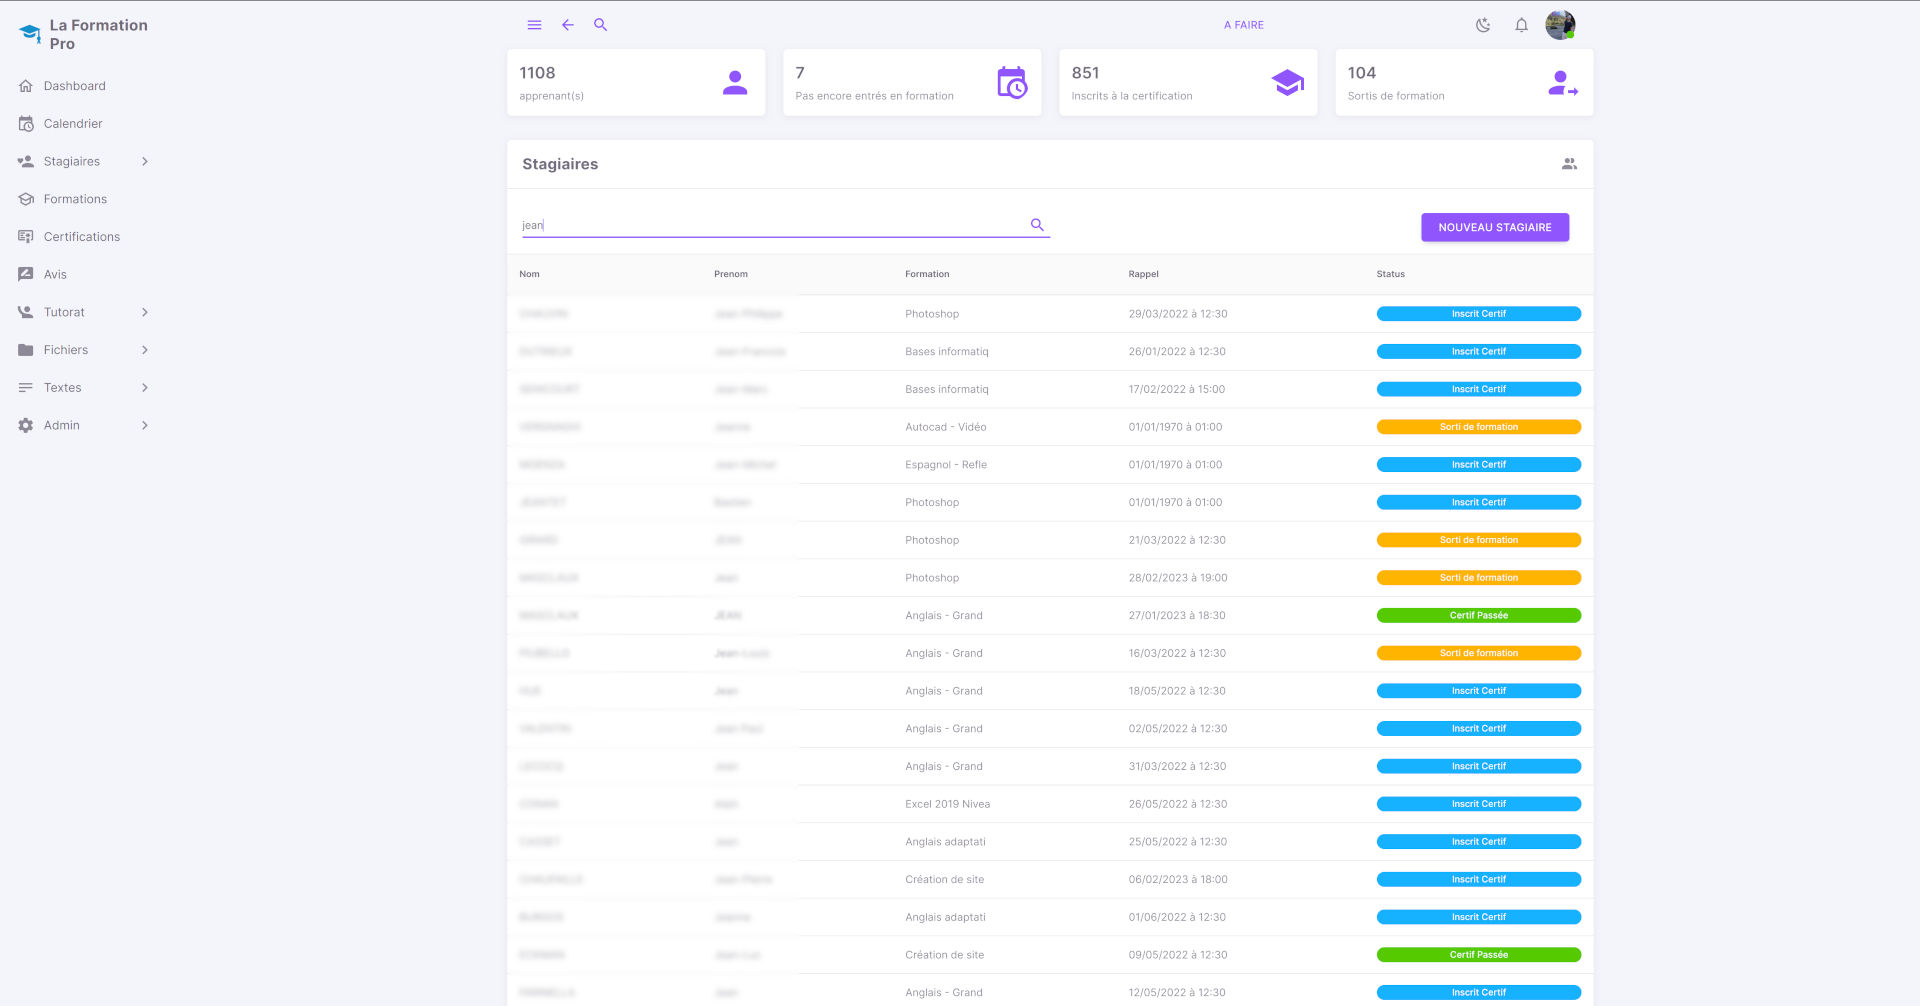The image size is (1920, 1006).
Task: Open Calendrier from the sidebar
Action: [x=73, y=124]
